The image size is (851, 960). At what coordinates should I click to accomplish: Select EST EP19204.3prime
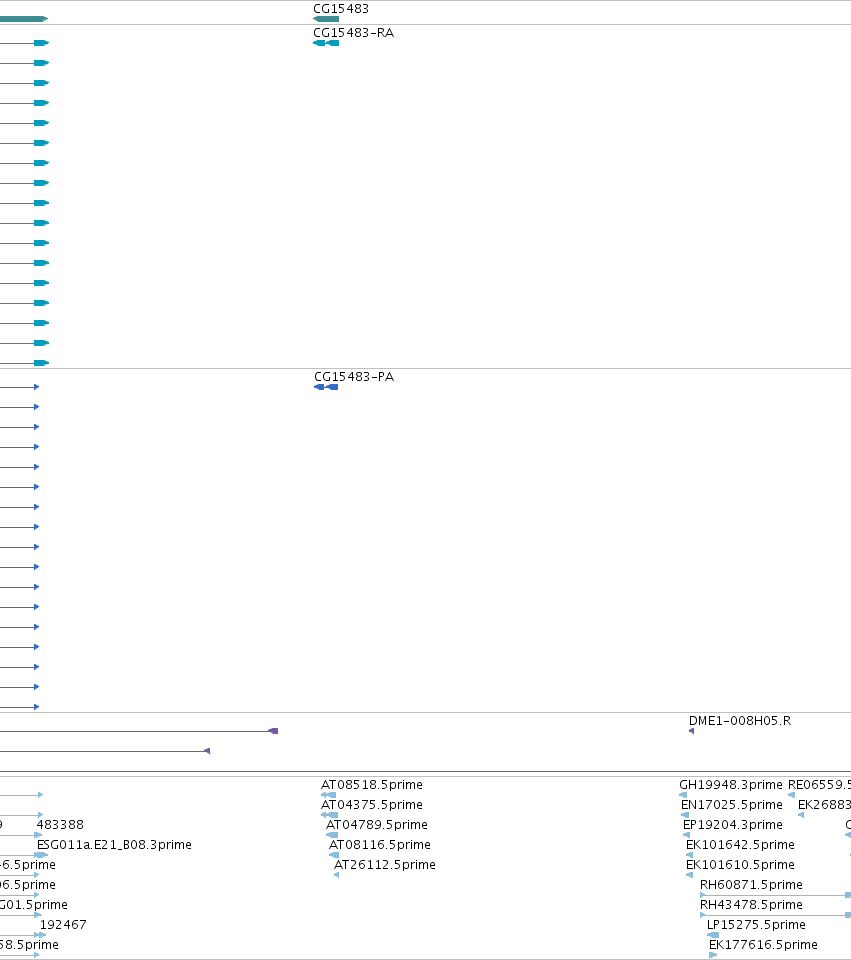click(x=732, y=825)
